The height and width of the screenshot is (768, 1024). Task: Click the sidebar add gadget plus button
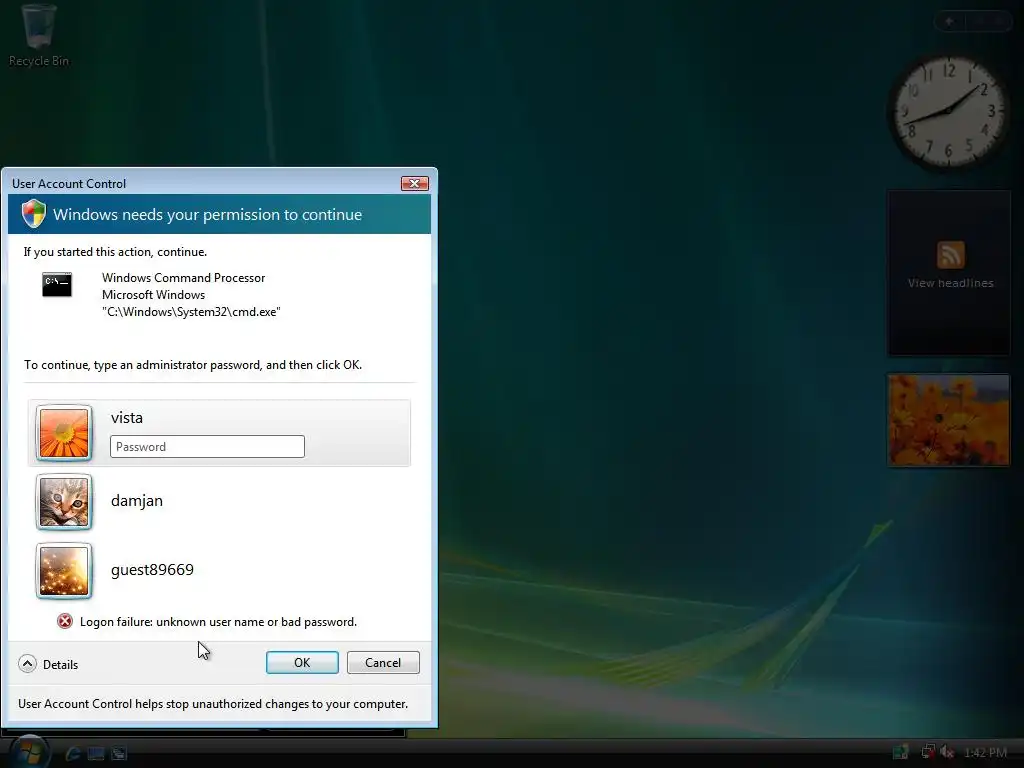pyautogui.click(x=950, y=22)
